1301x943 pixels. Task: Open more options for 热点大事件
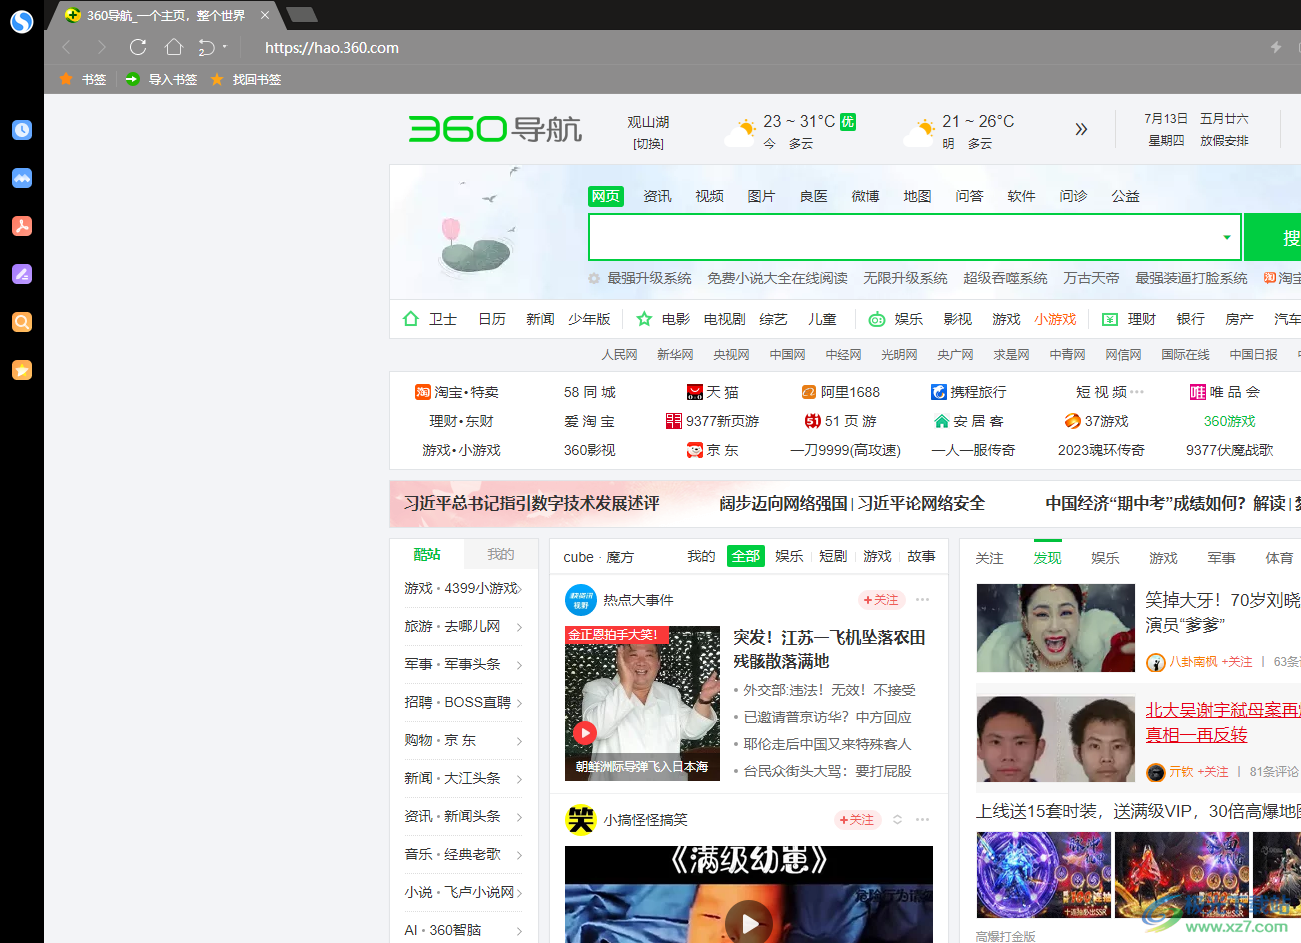coord(922,600)
